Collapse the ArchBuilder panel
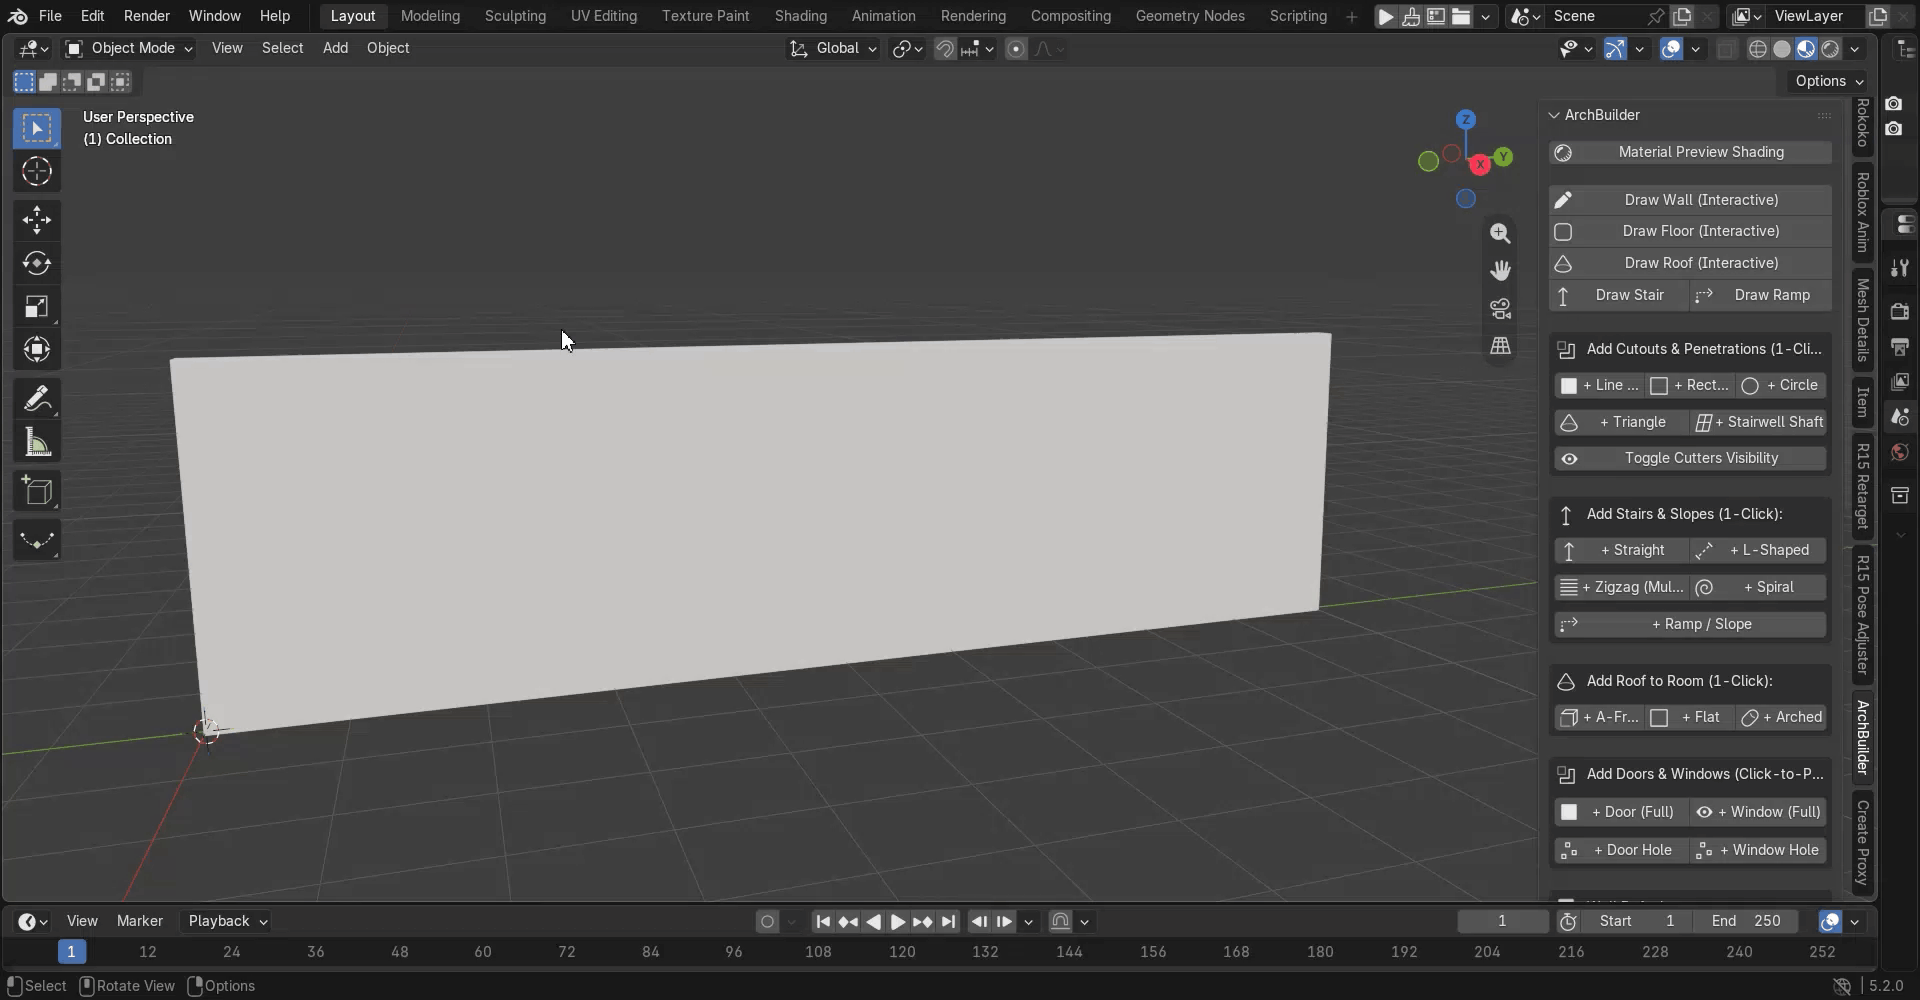 pos(1554,115)
